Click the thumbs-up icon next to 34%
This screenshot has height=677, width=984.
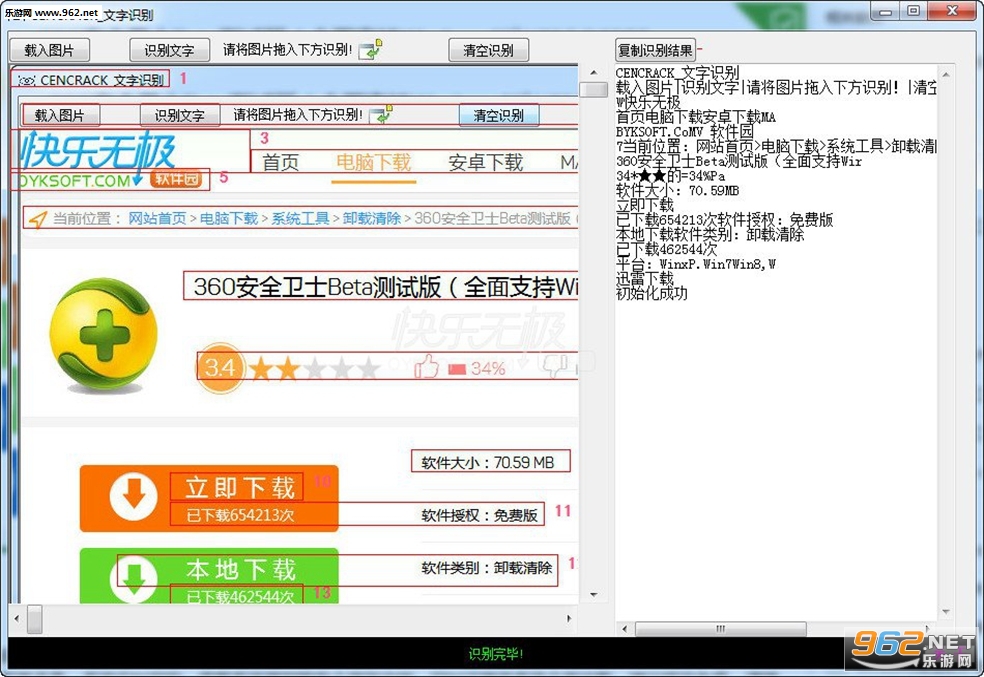point(427,366)
